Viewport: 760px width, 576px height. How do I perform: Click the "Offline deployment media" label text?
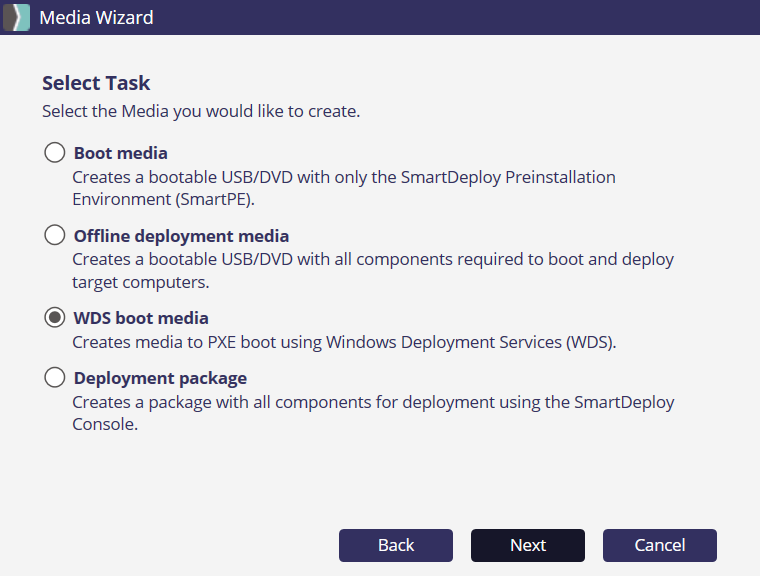coord(181,236)
